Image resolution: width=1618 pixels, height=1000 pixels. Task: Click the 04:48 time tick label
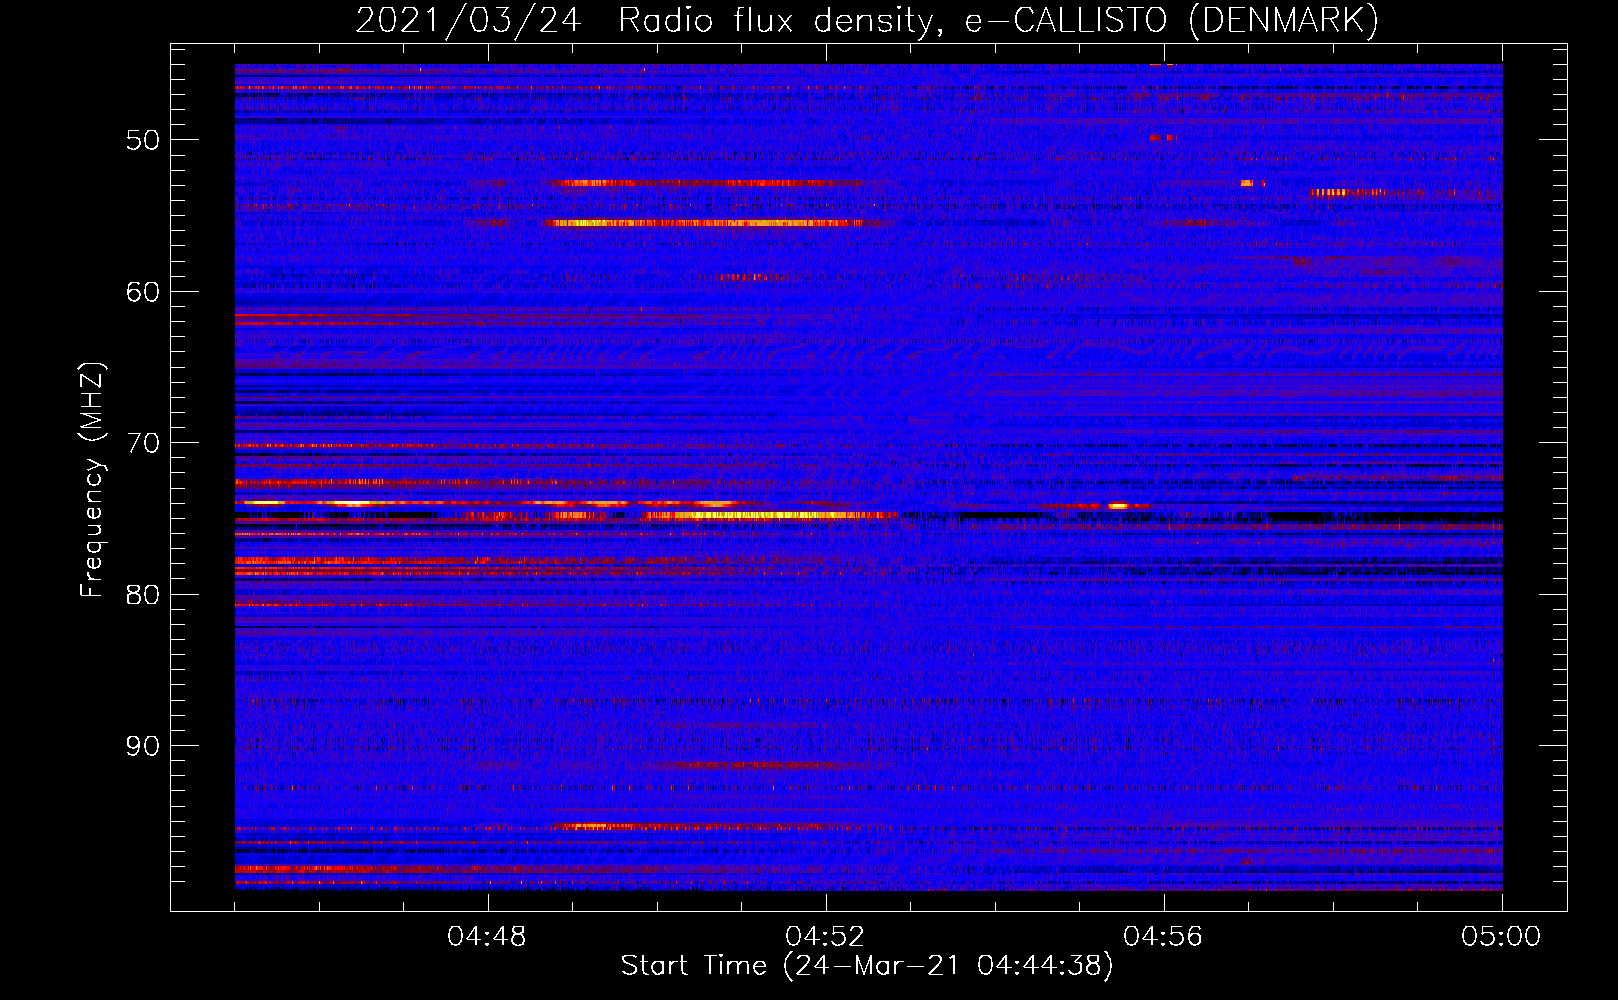point(488,937)
